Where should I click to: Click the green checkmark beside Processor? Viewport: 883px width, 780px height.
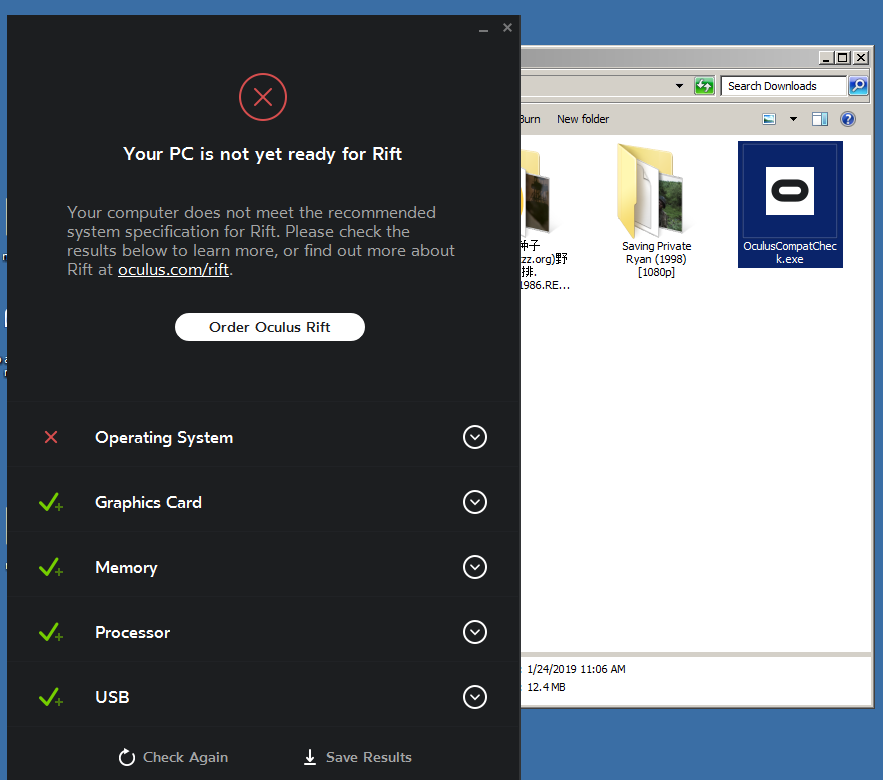(51, 632)
